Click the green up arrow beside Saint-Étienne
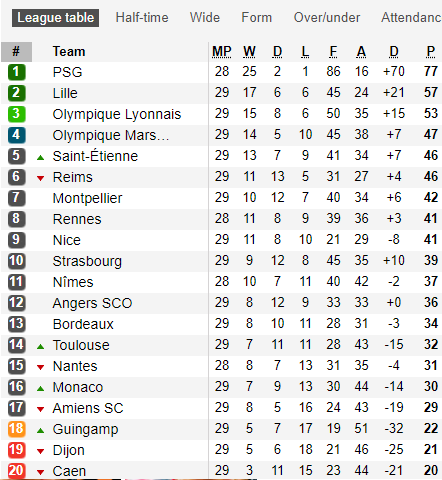The image size is (442, 480). click(40, 157)
